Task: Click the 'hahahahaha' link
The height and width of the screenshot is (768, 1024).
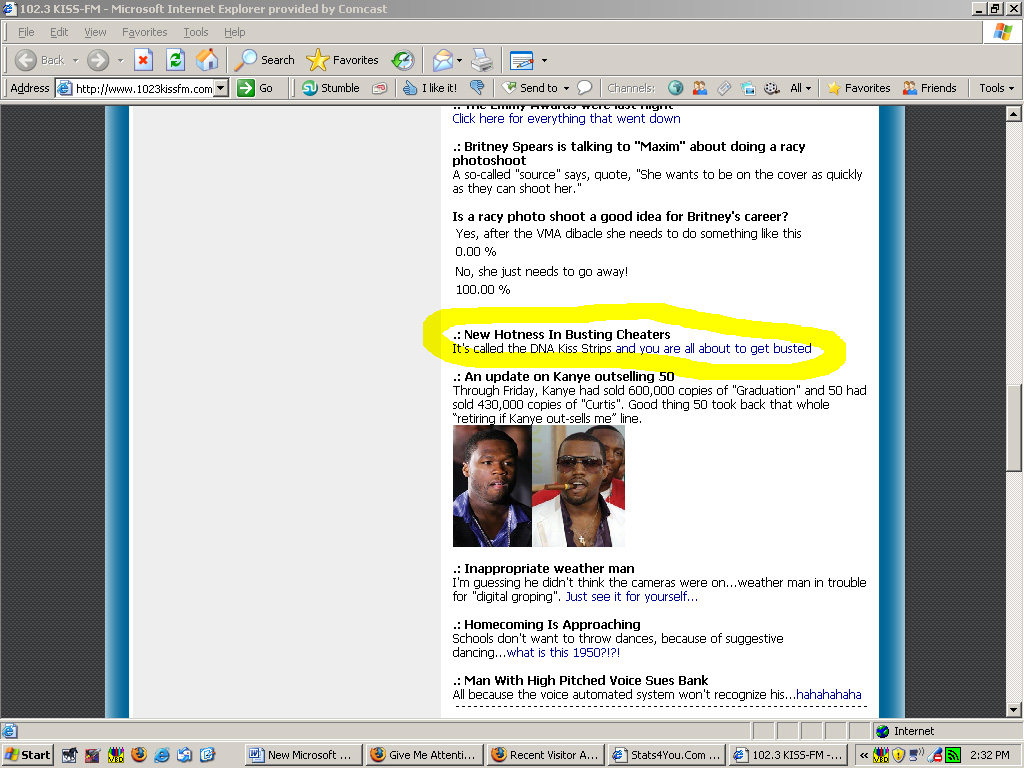Action: coord(829,694)
